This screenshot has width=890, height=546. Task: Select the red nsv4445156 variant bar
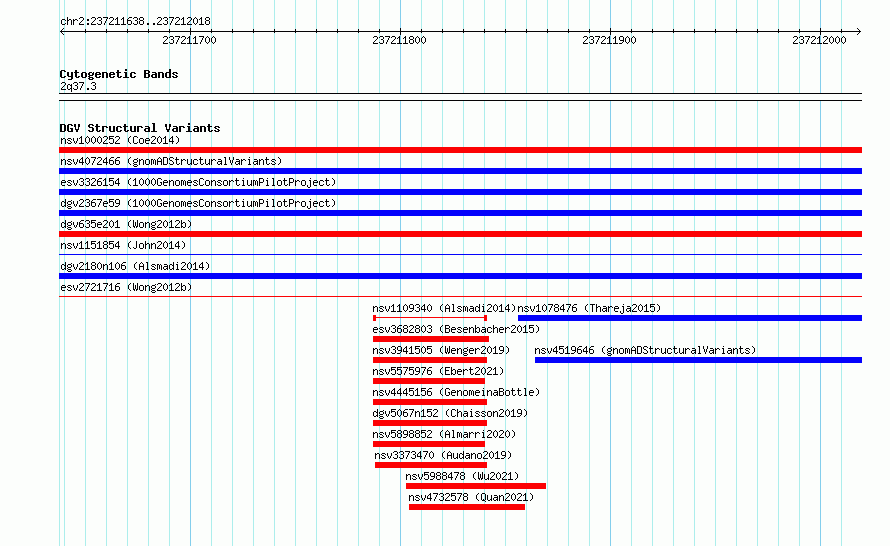point(430,402)
